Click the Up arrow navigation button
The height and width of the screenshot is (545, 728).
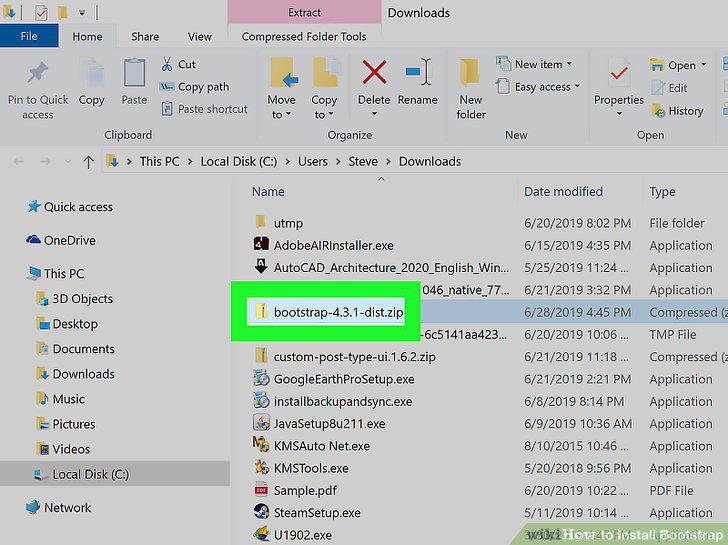(88, 162)
